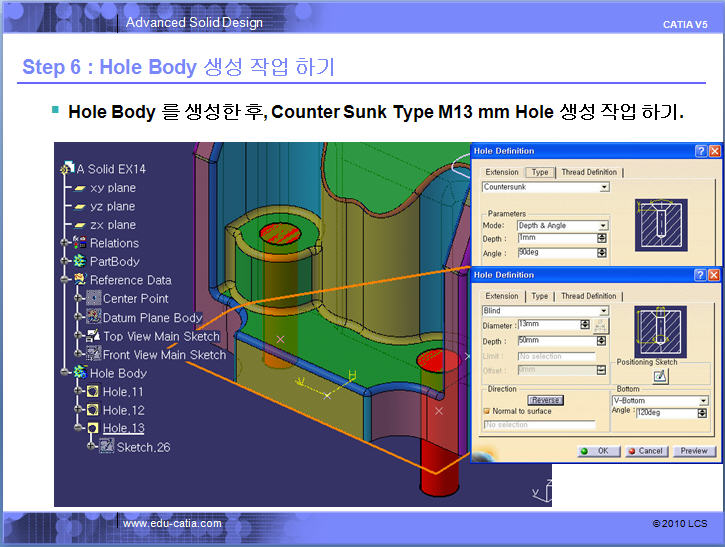This screenshot has width=725, height=547.
Task: Click the Diameter stepper arrows
Action: [585, 325]
